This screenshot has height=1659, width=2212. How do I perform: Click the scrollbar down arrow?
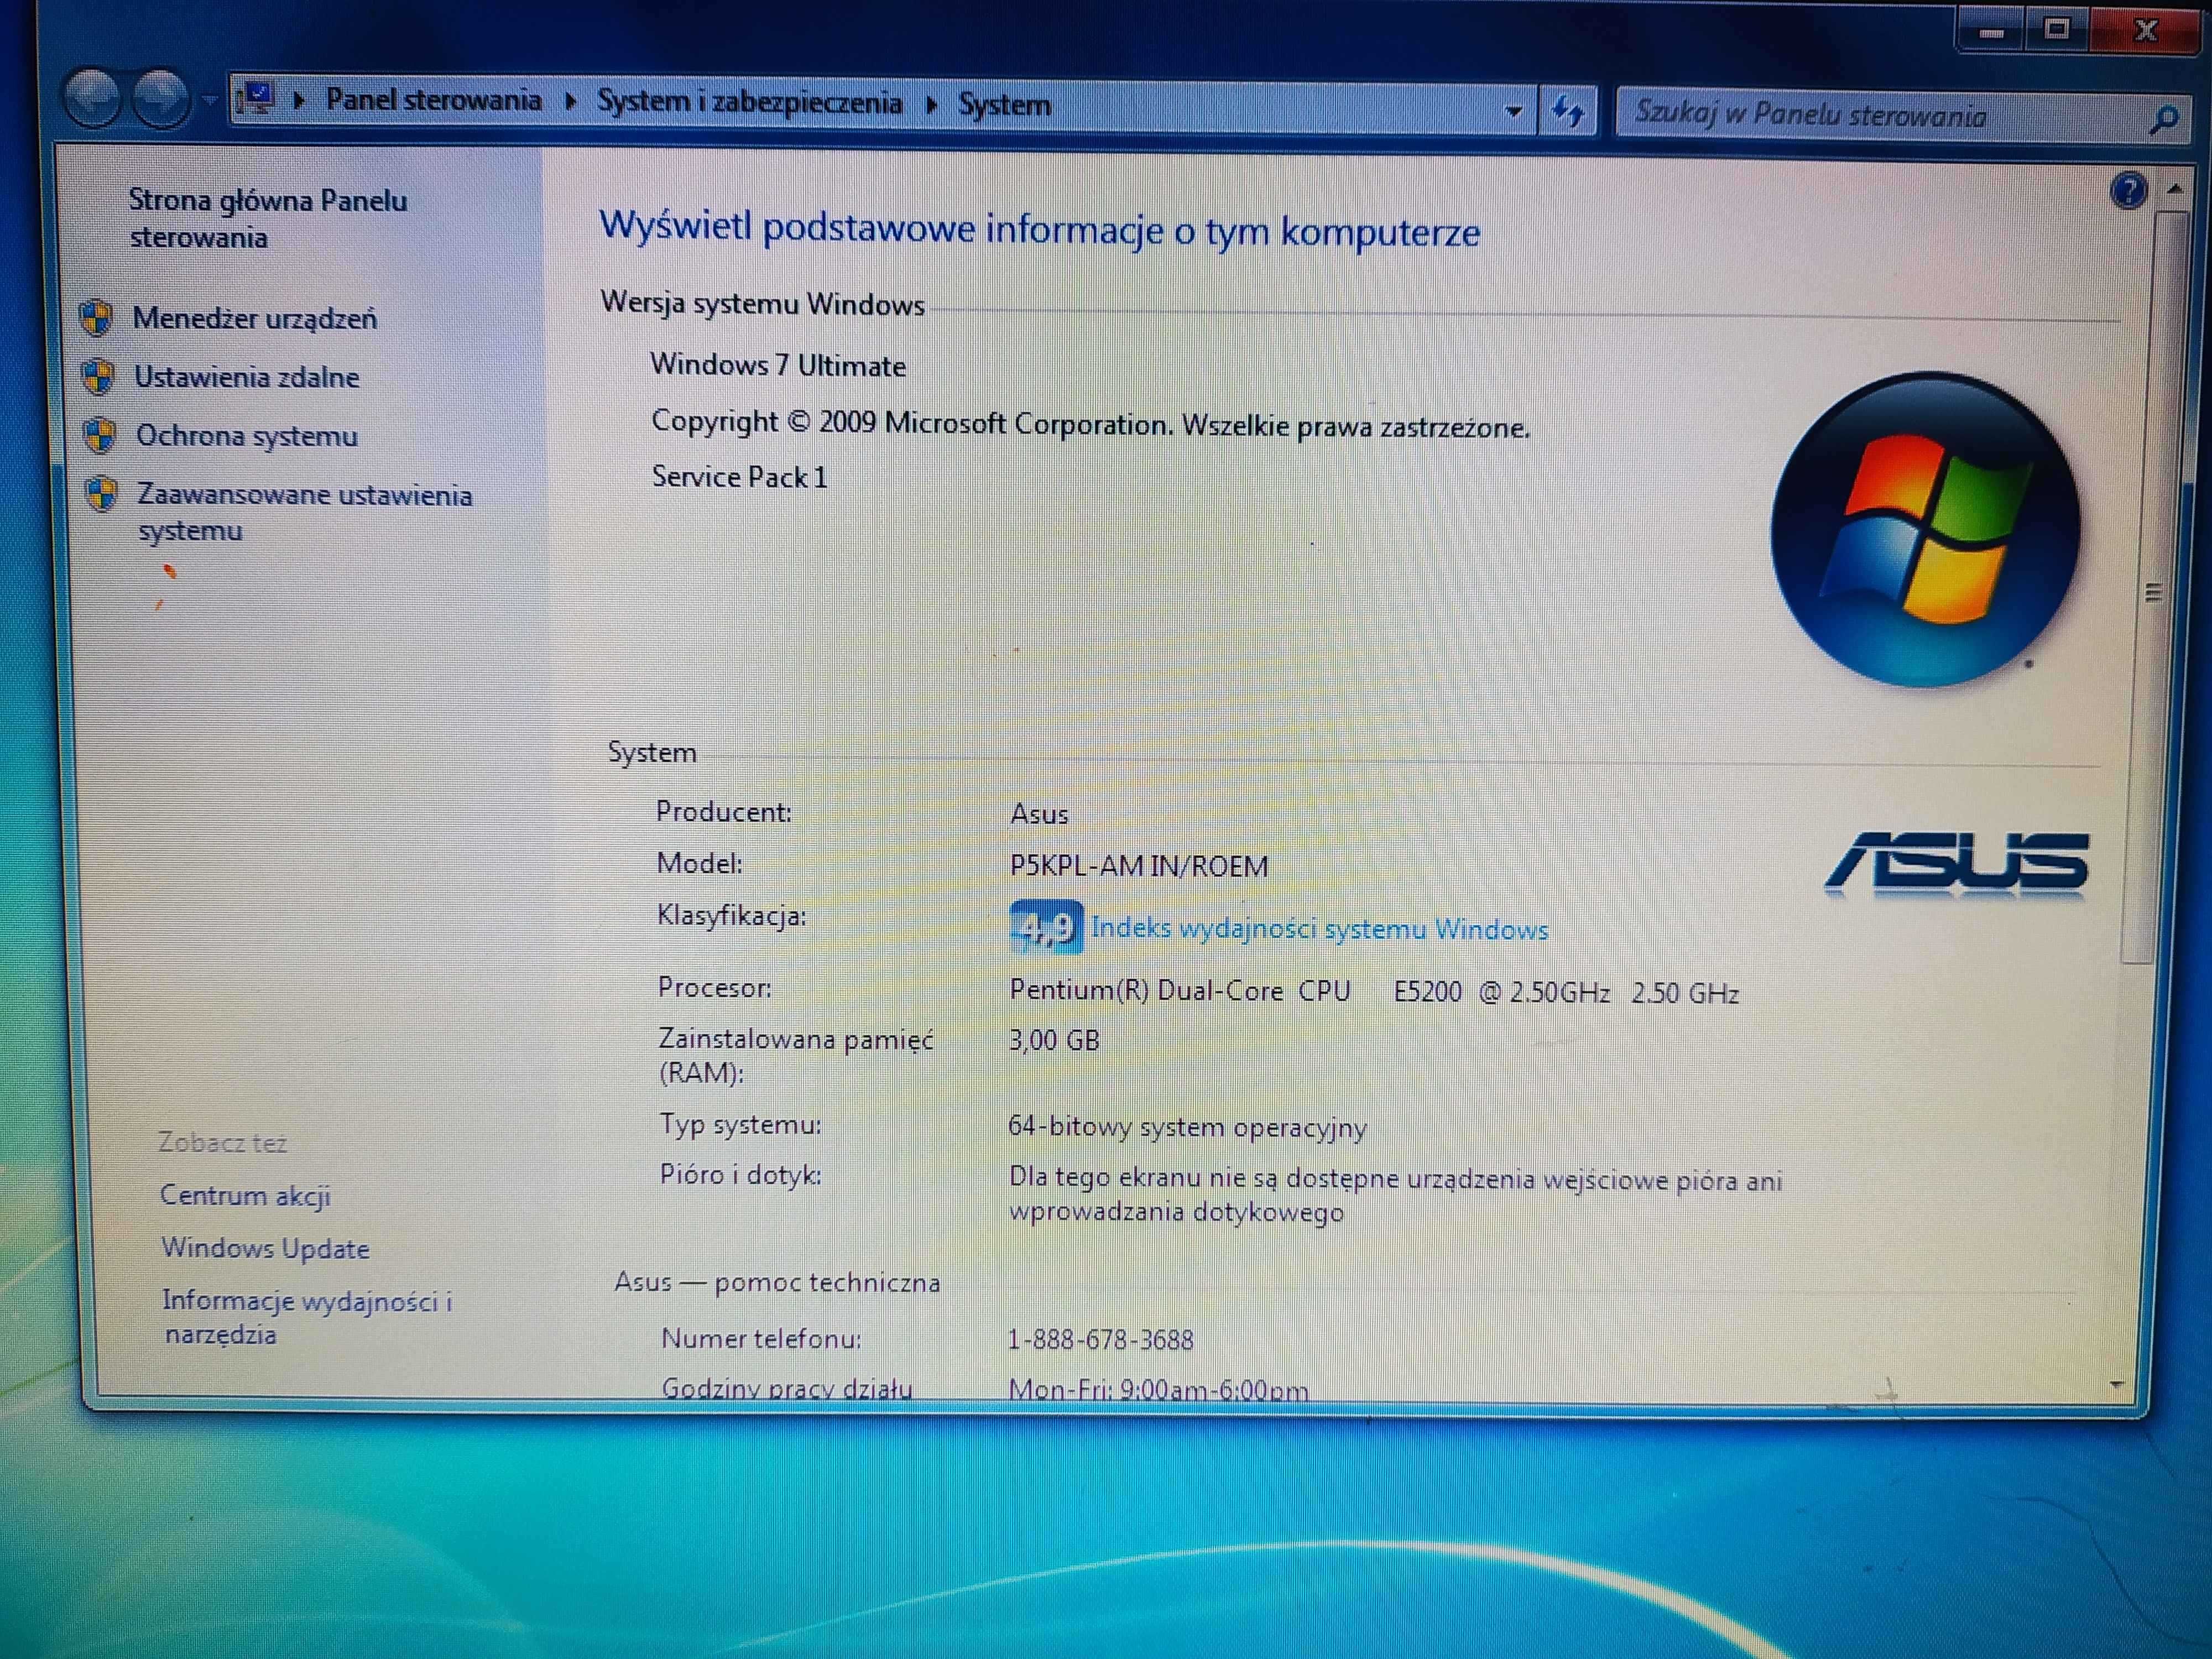point(2116,1384)
